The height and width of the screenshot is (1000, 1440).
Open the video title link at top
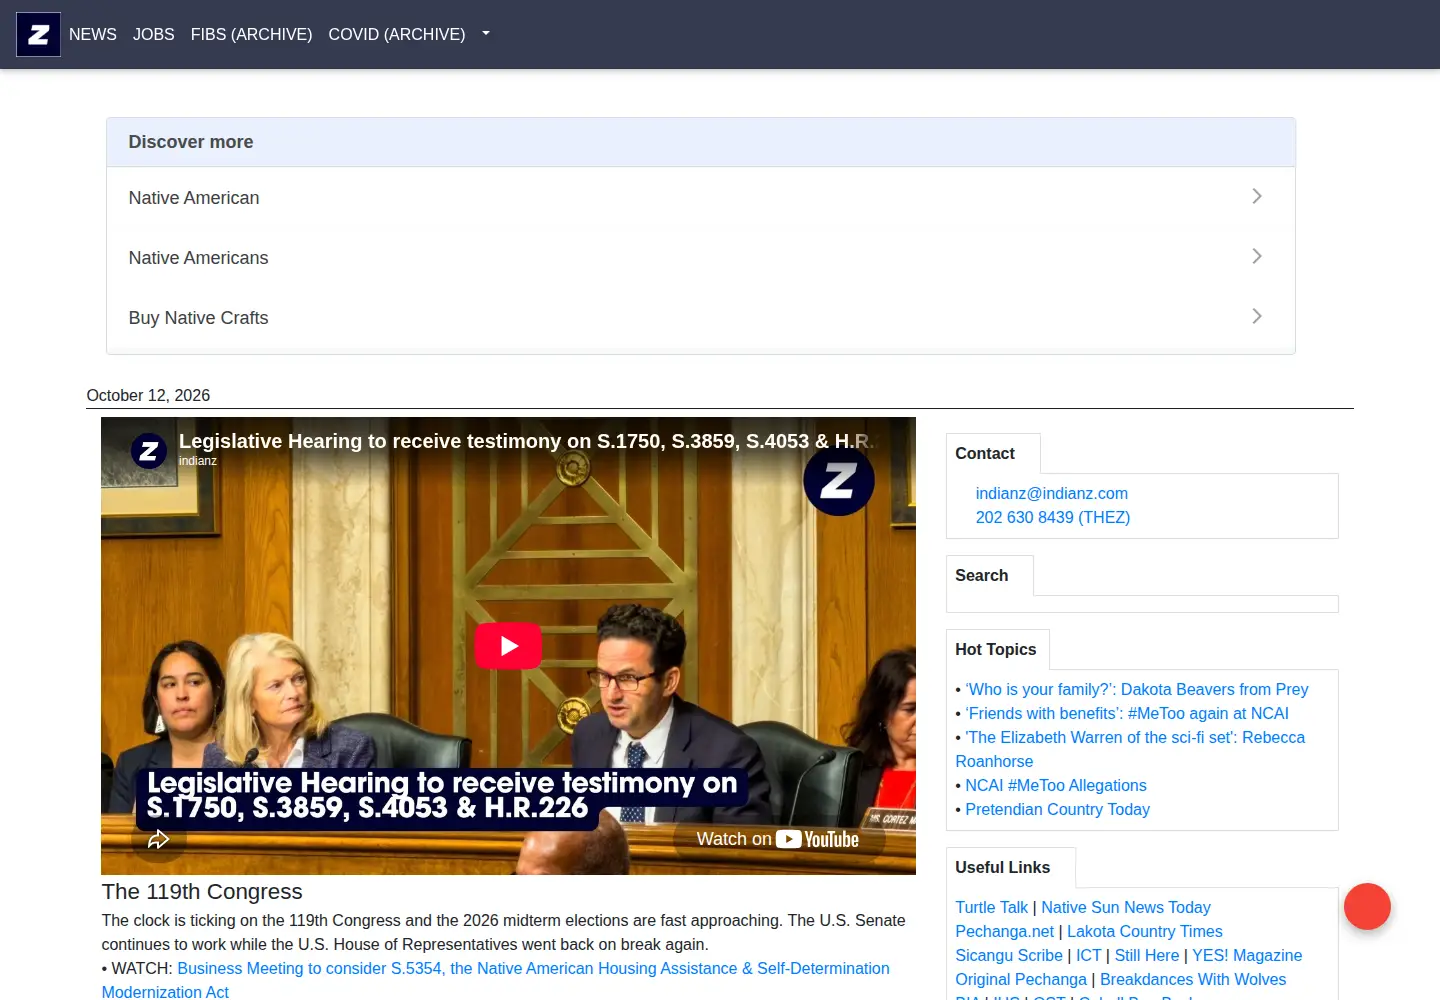(527, 441)
